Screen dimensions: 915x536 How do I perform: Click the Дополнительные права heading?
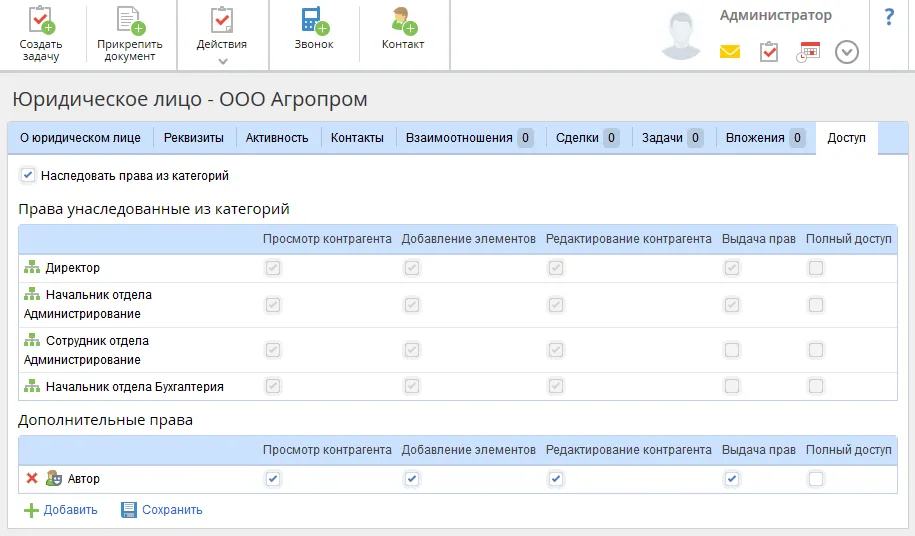106,420
